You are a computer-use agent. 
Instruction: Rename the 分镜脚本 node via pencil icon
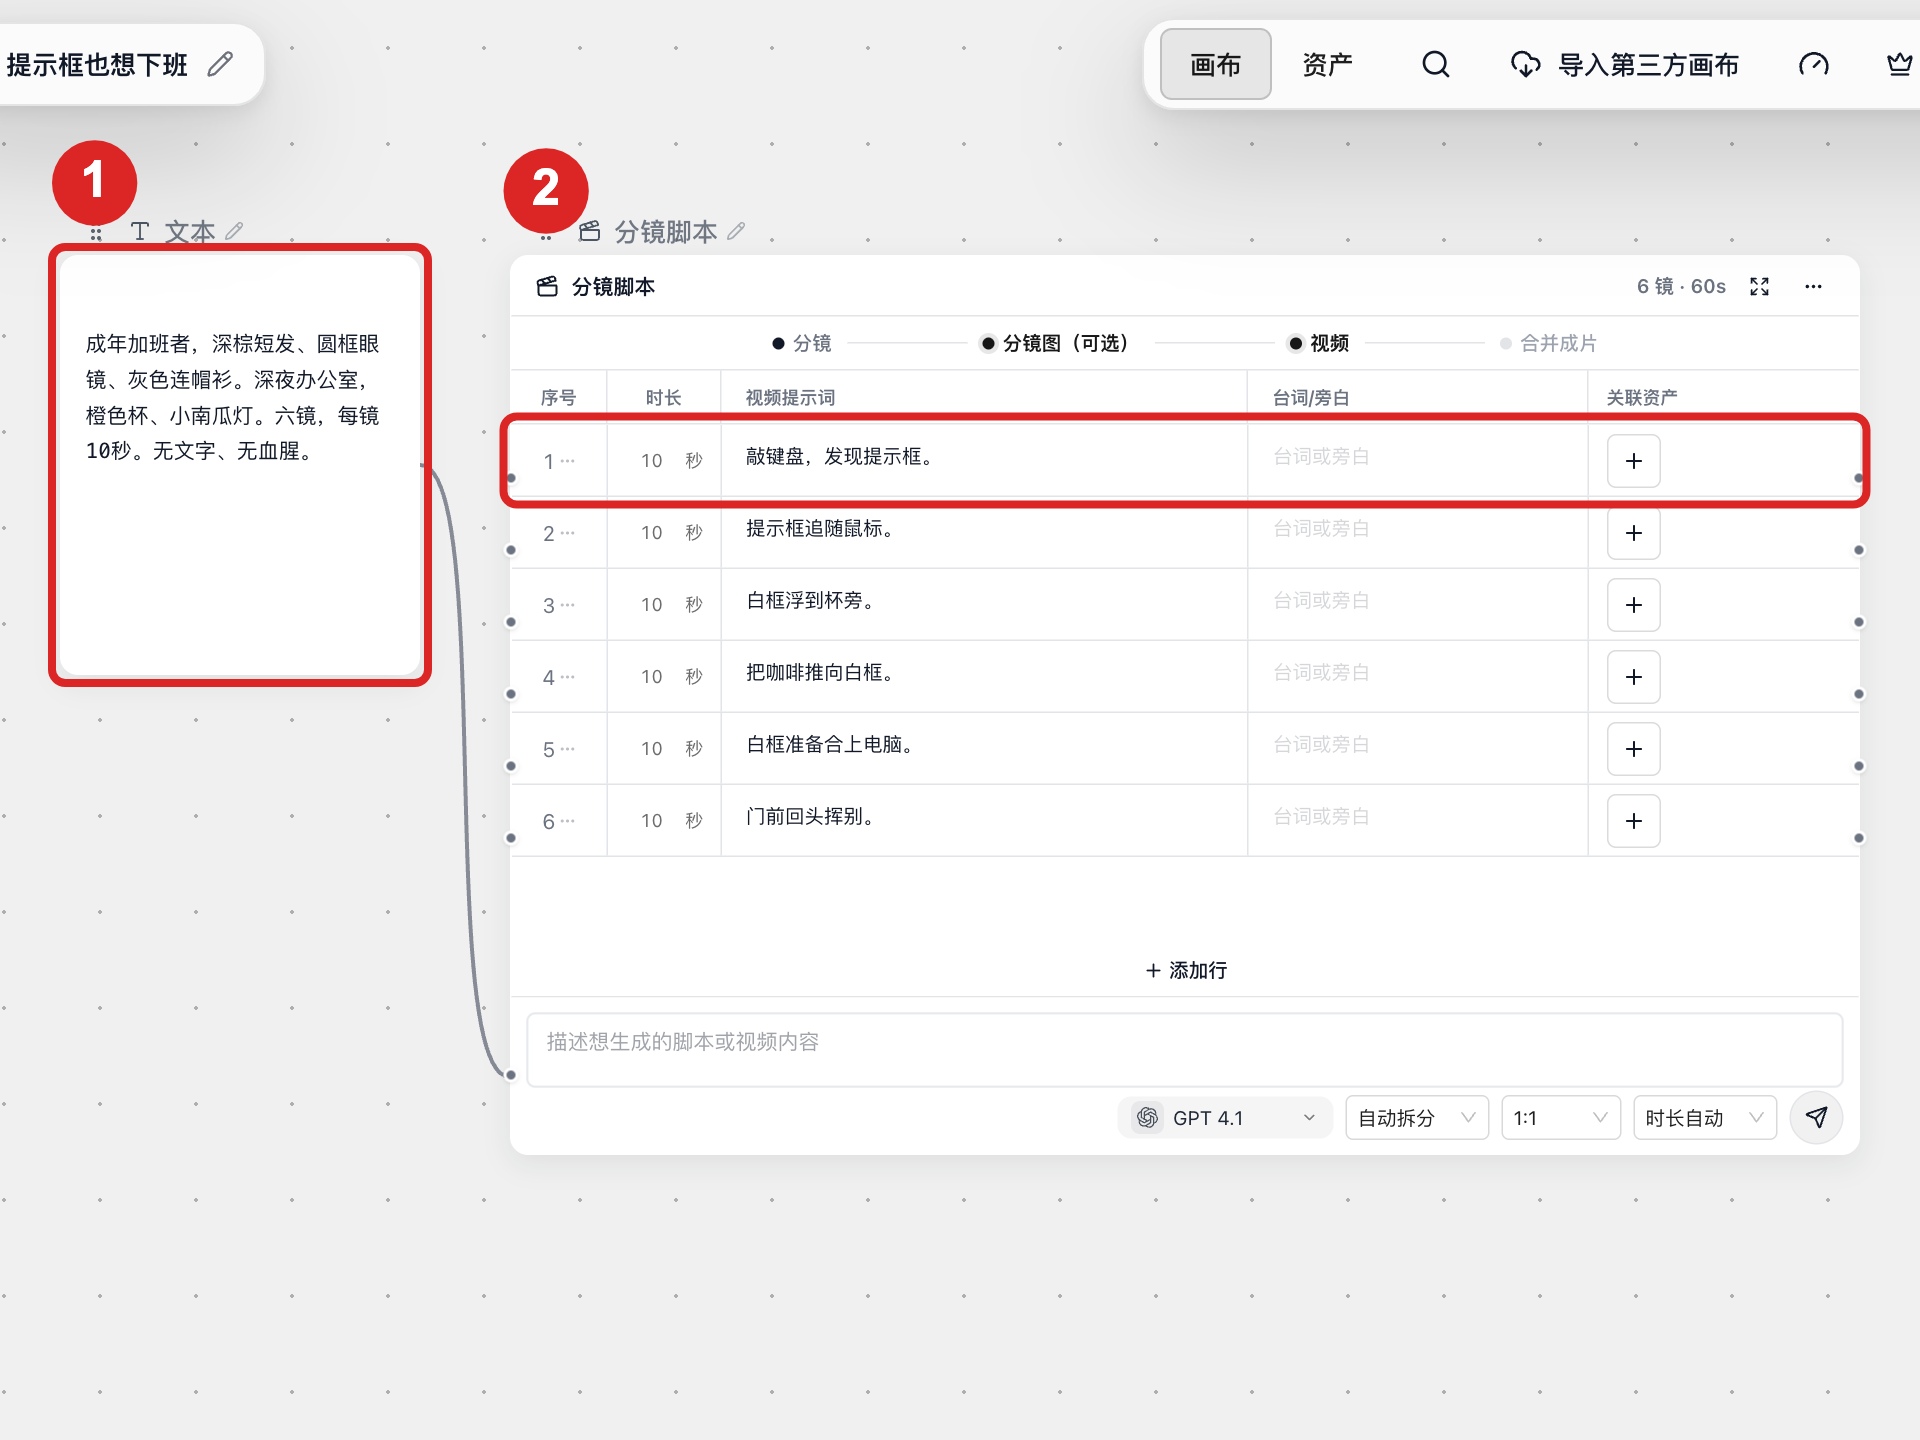(736, 231)
